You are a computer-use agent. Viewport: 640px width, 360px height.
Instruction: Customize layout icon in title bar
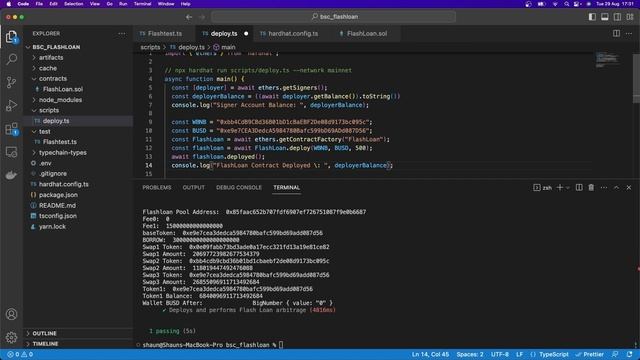pos(630,17)
